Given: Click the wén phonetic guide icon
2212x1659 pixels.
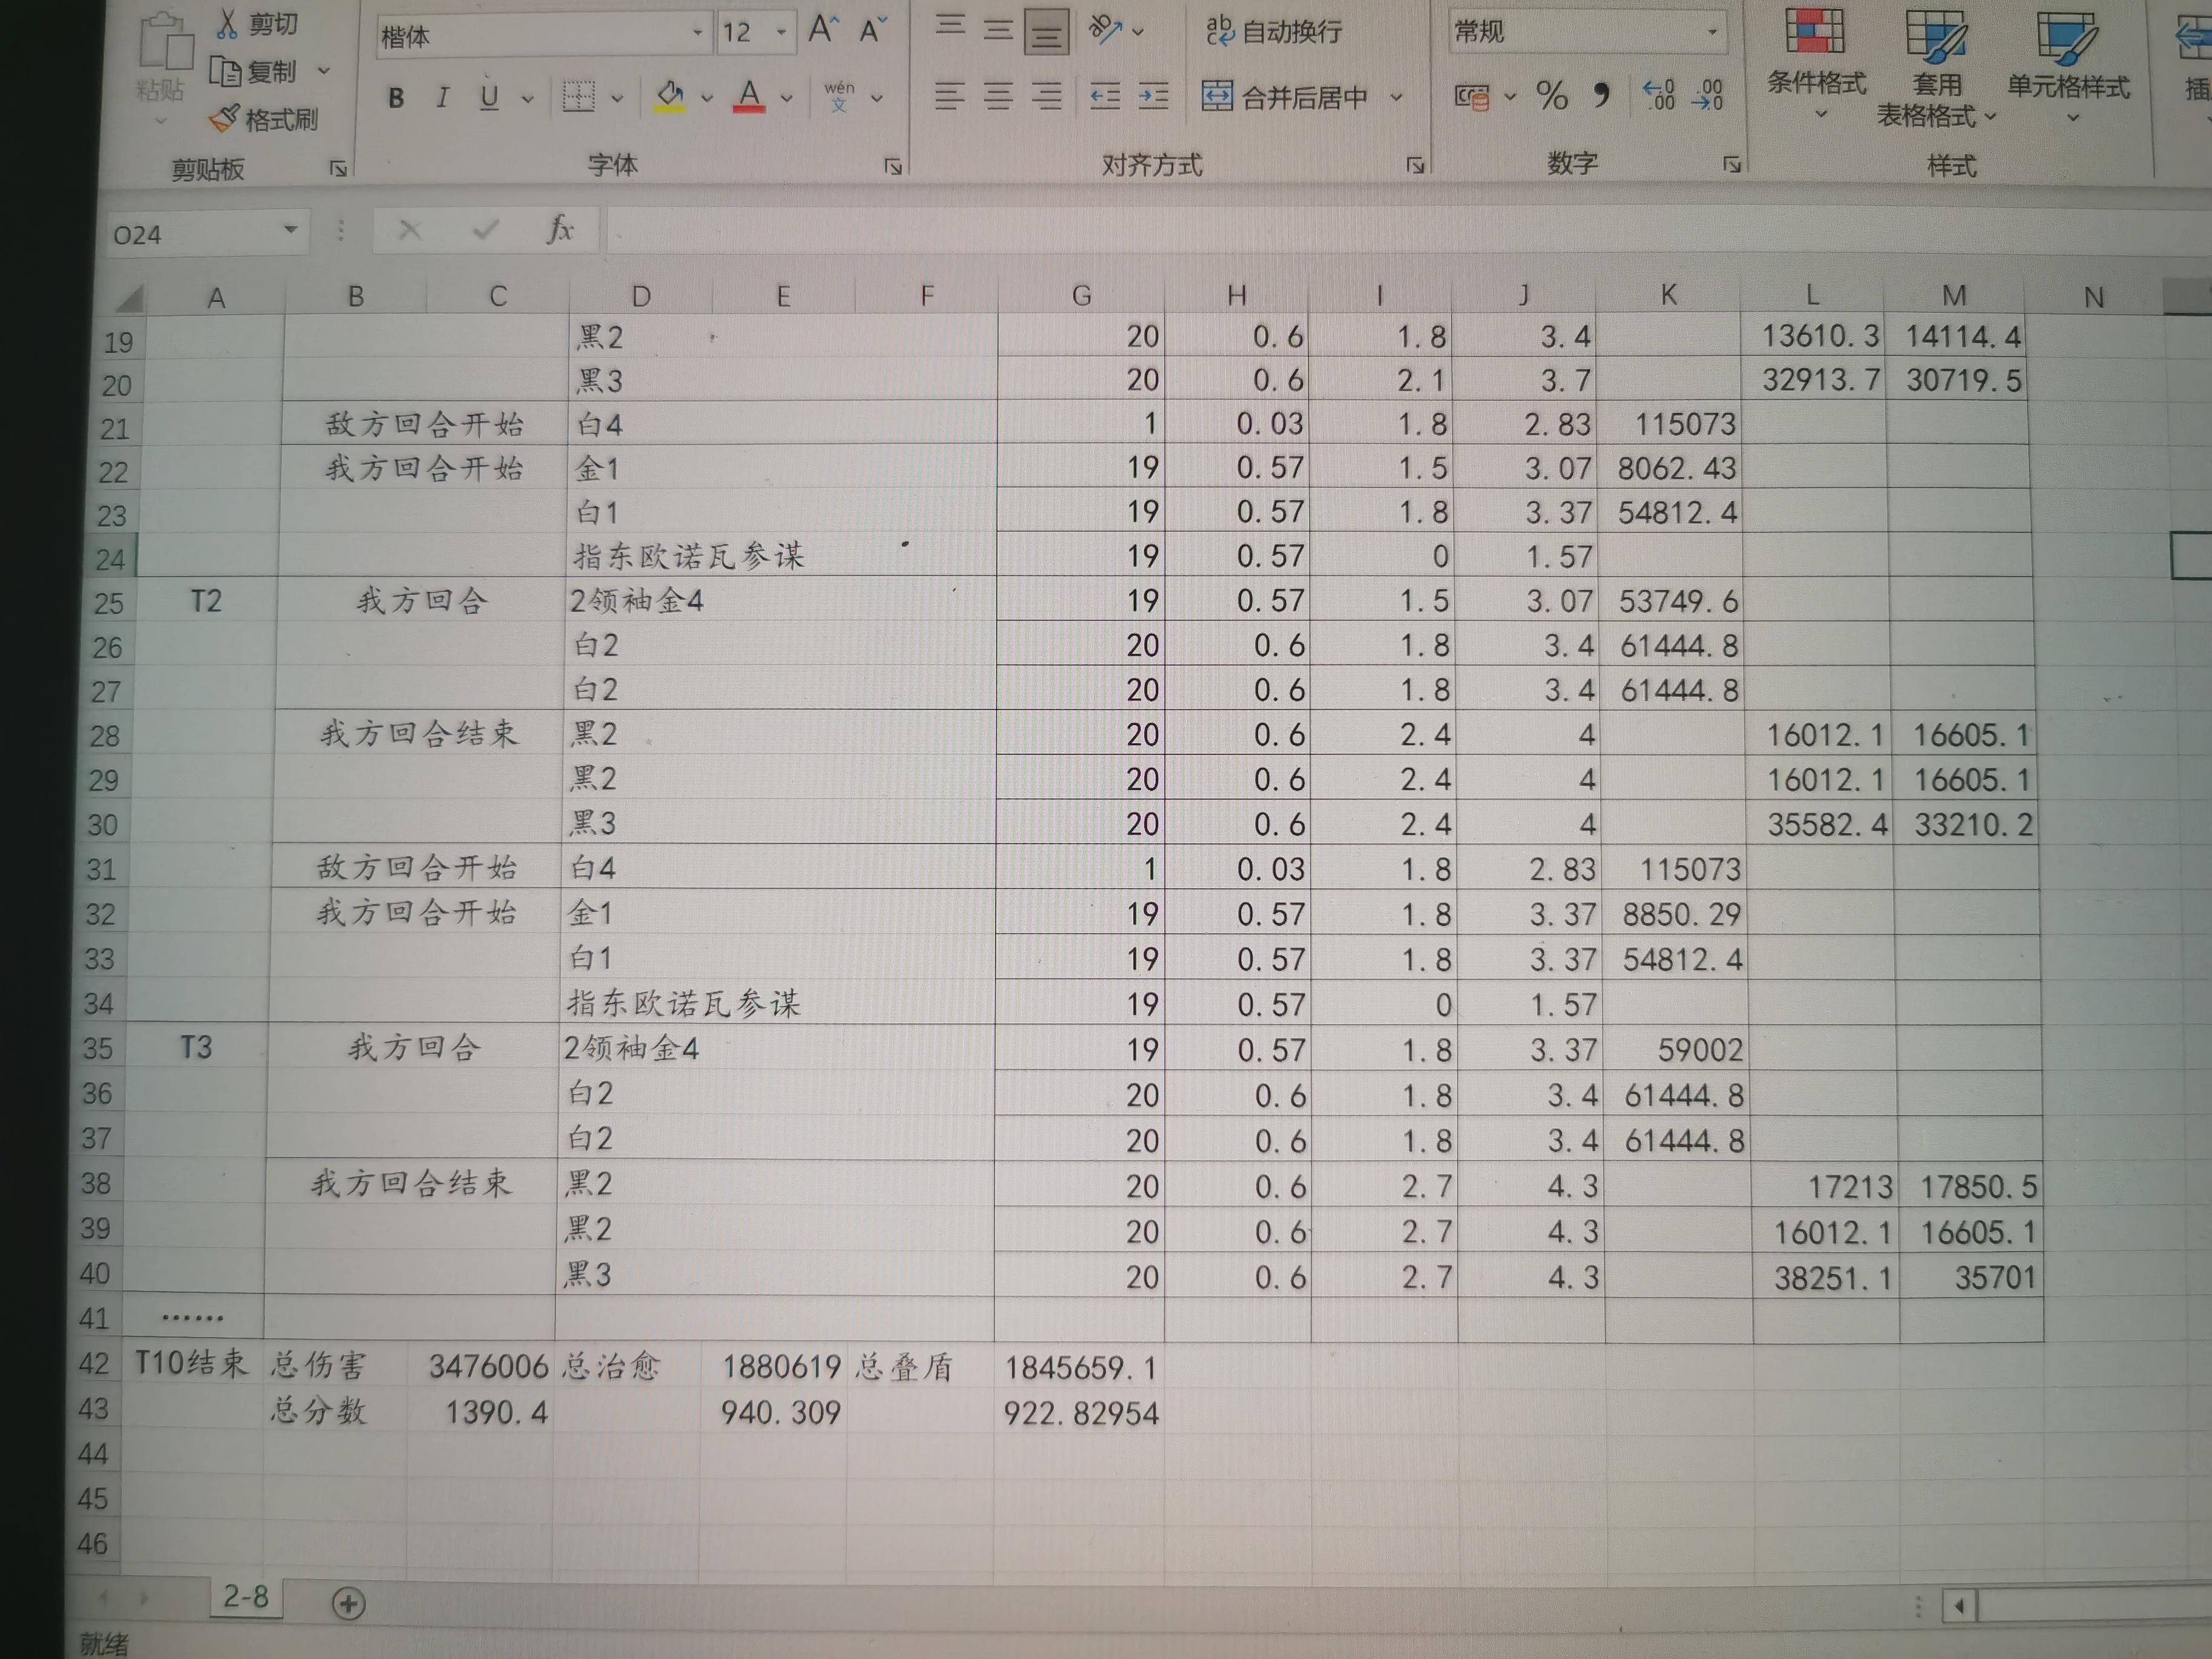Looking at the screenshot, I should point(839,96).
